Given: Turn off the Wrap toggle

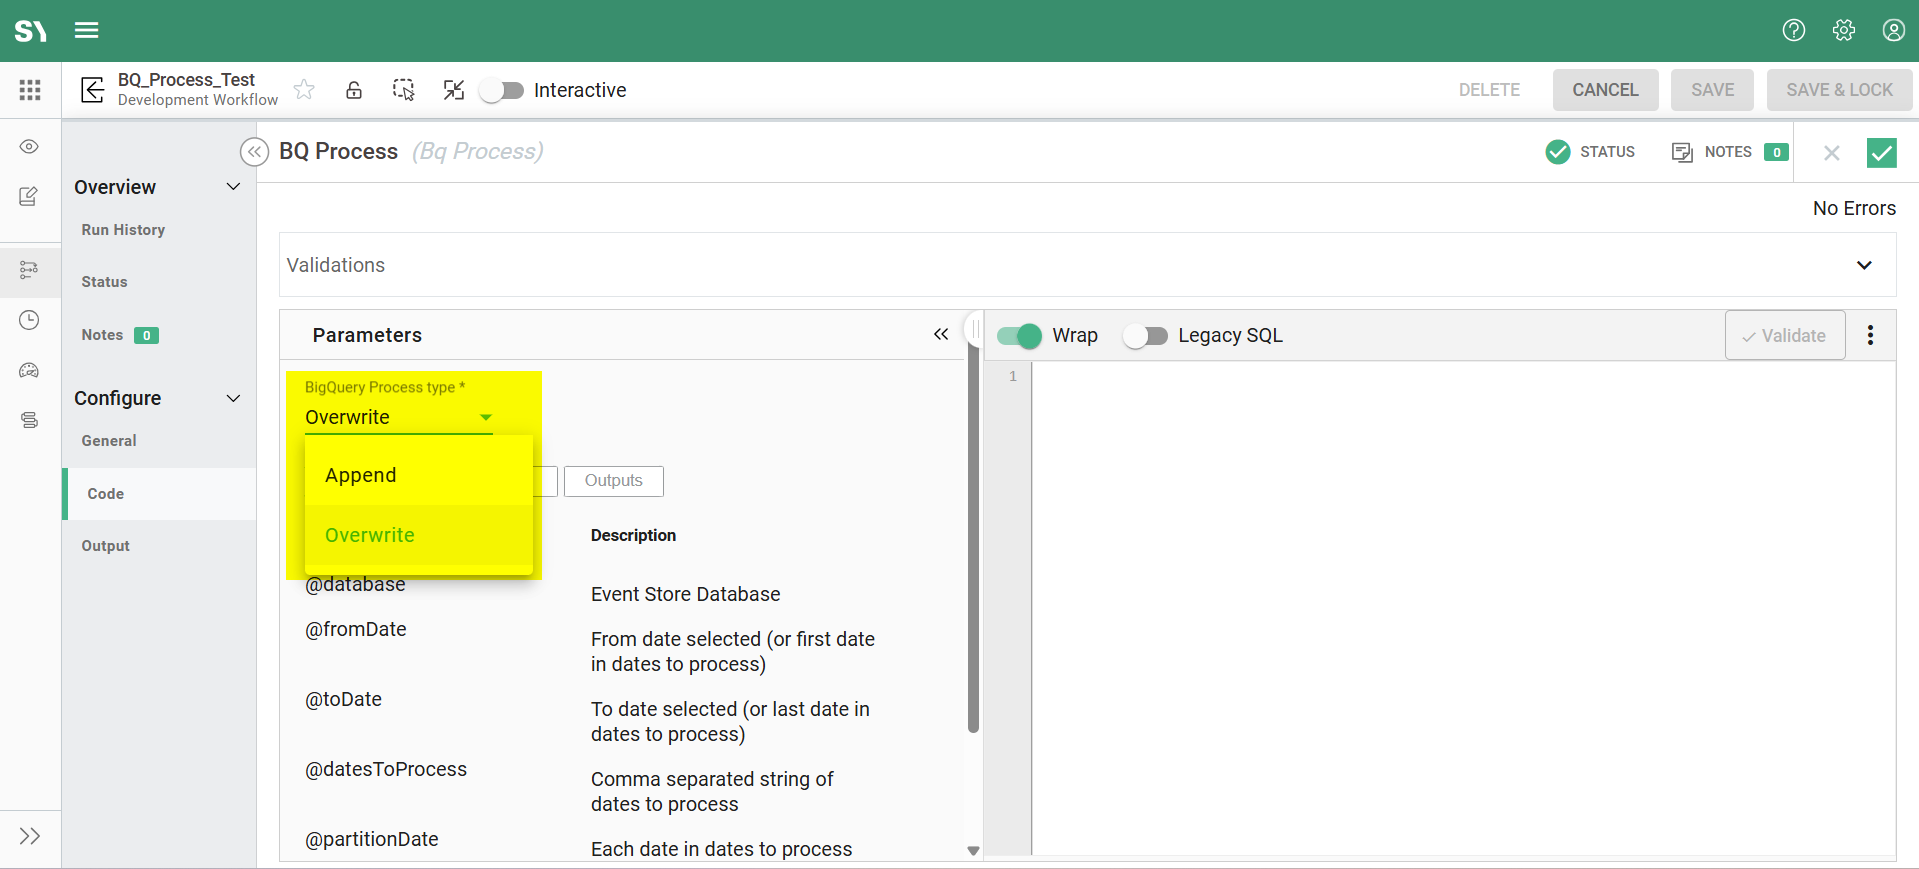Looking at the screenshot, I should [1019, 336].
